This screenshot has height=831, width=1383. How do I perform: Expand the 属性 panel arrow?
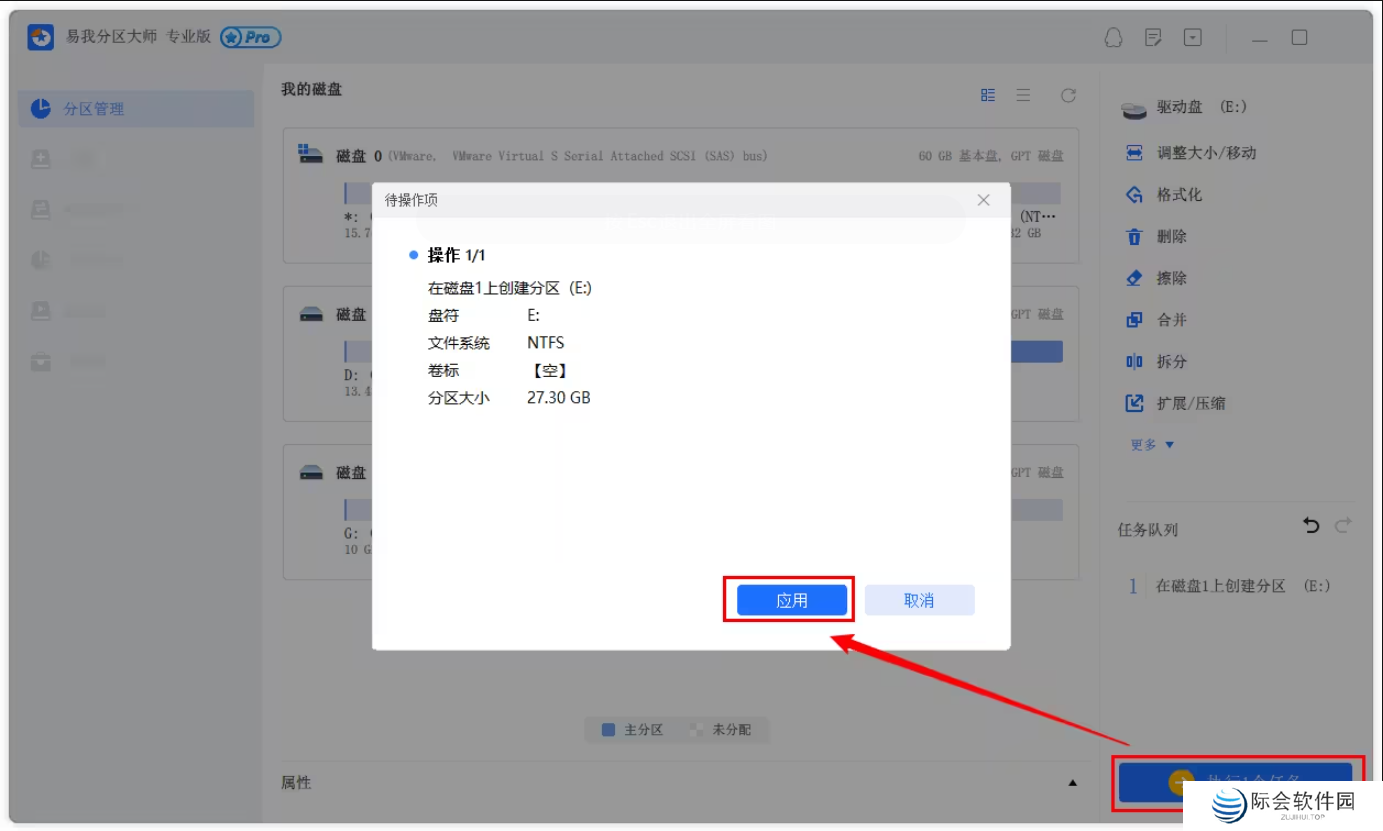[1073, 783]
